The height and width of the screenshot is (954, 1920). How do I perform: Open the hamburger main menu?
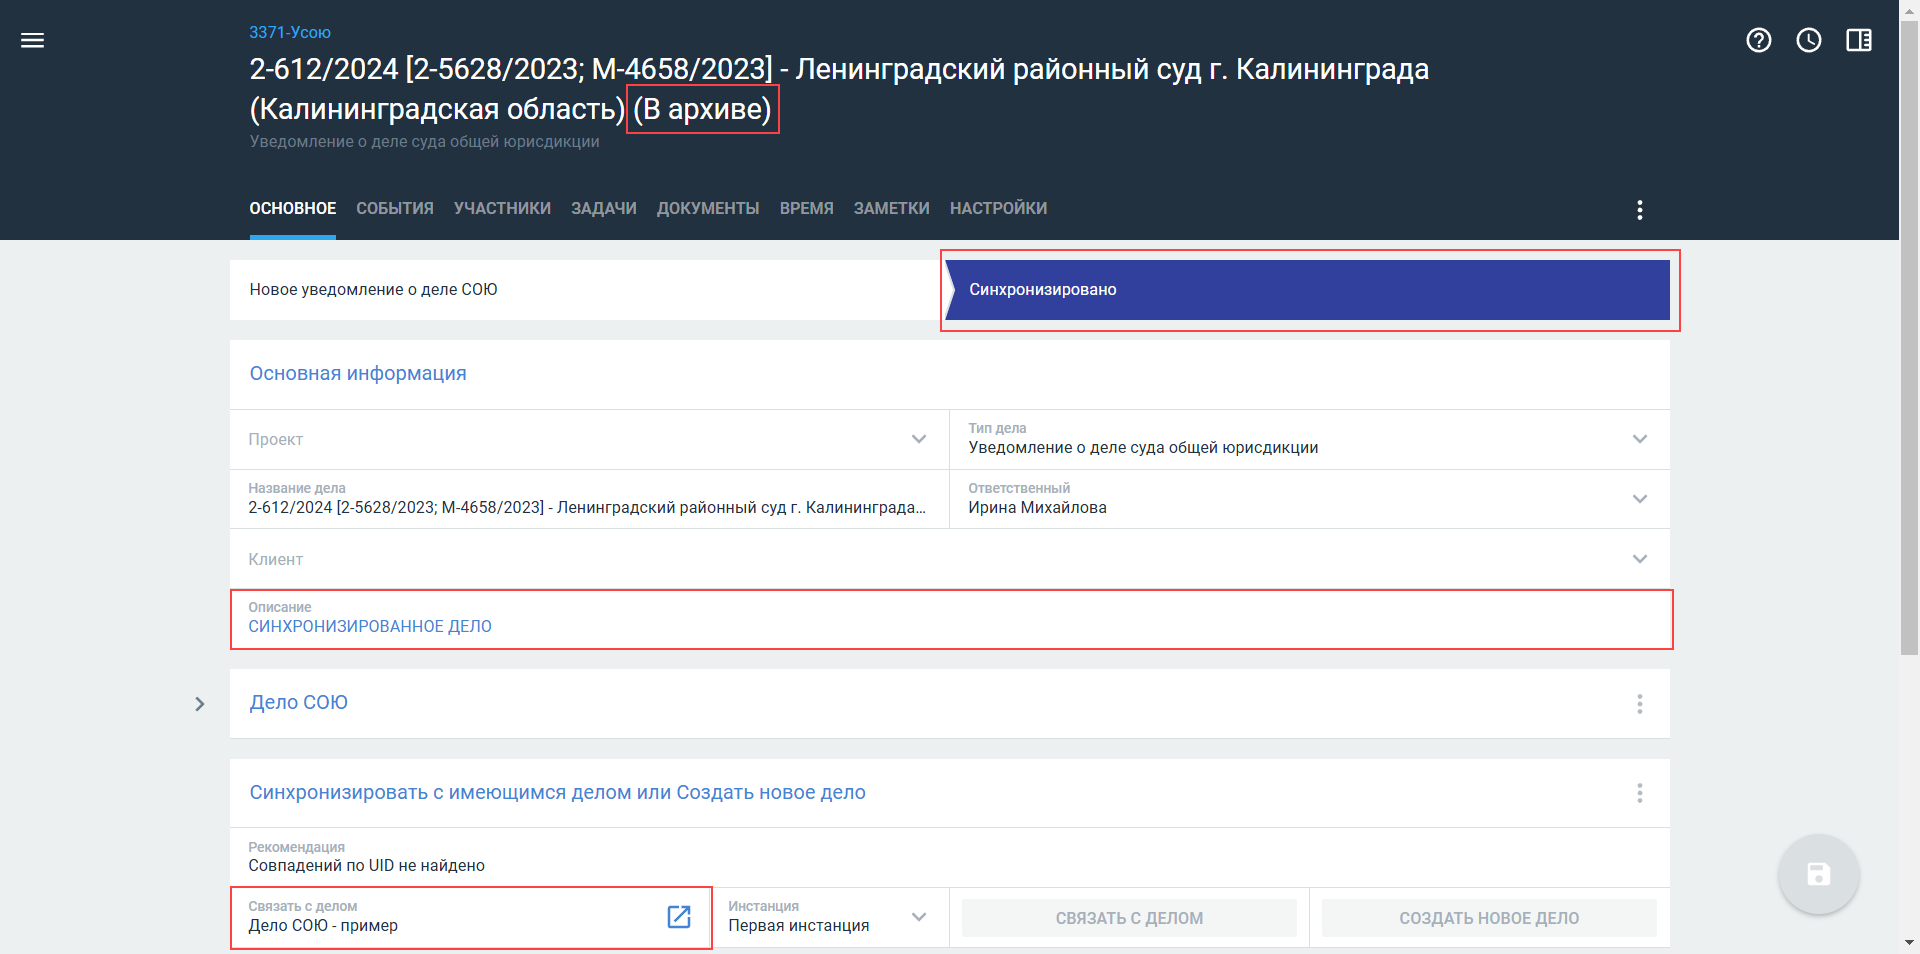click(33, 40)
